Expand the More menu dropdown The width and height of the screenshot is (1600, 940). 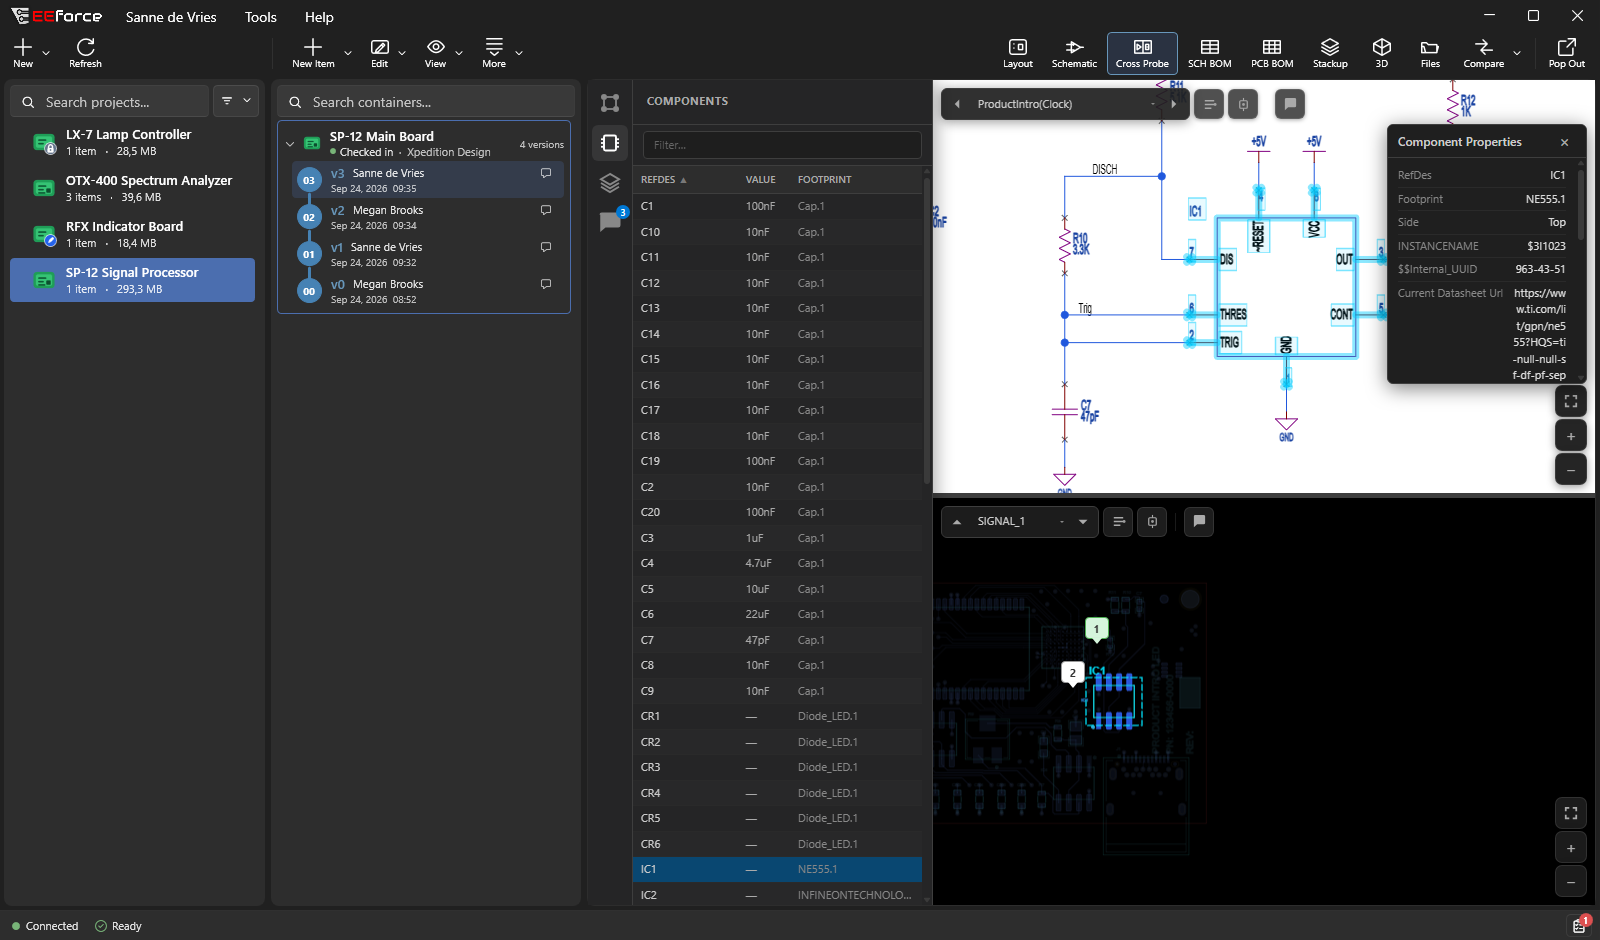[519, 52]
